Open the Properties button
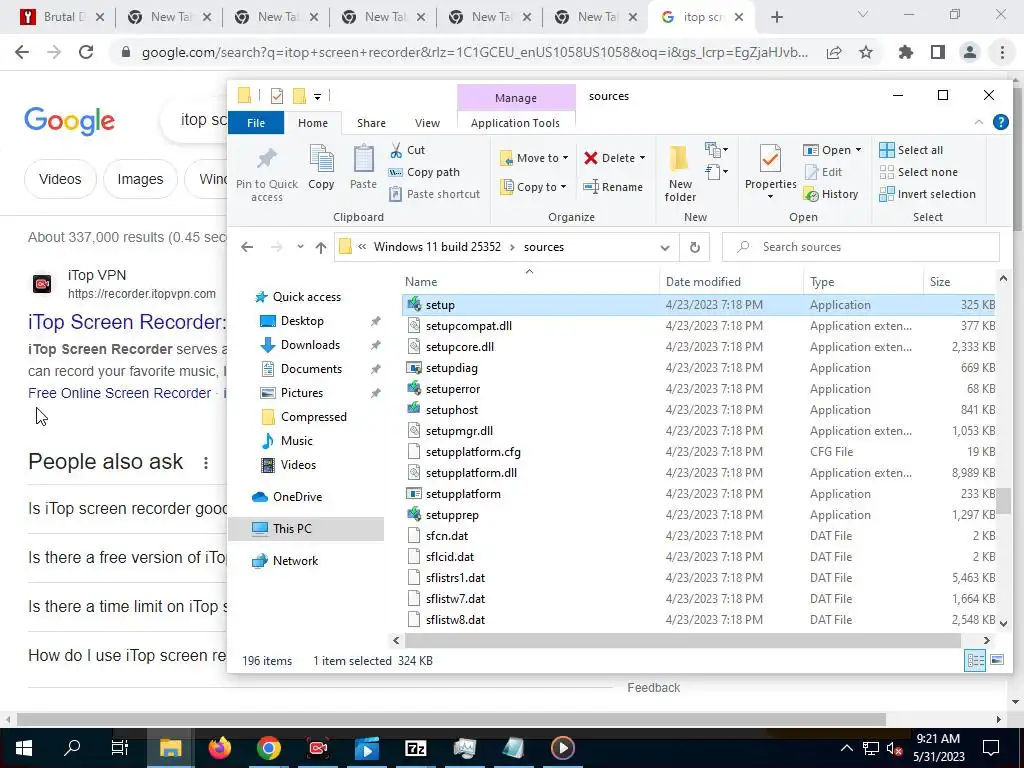1024x768 pixels. (771, 172)
